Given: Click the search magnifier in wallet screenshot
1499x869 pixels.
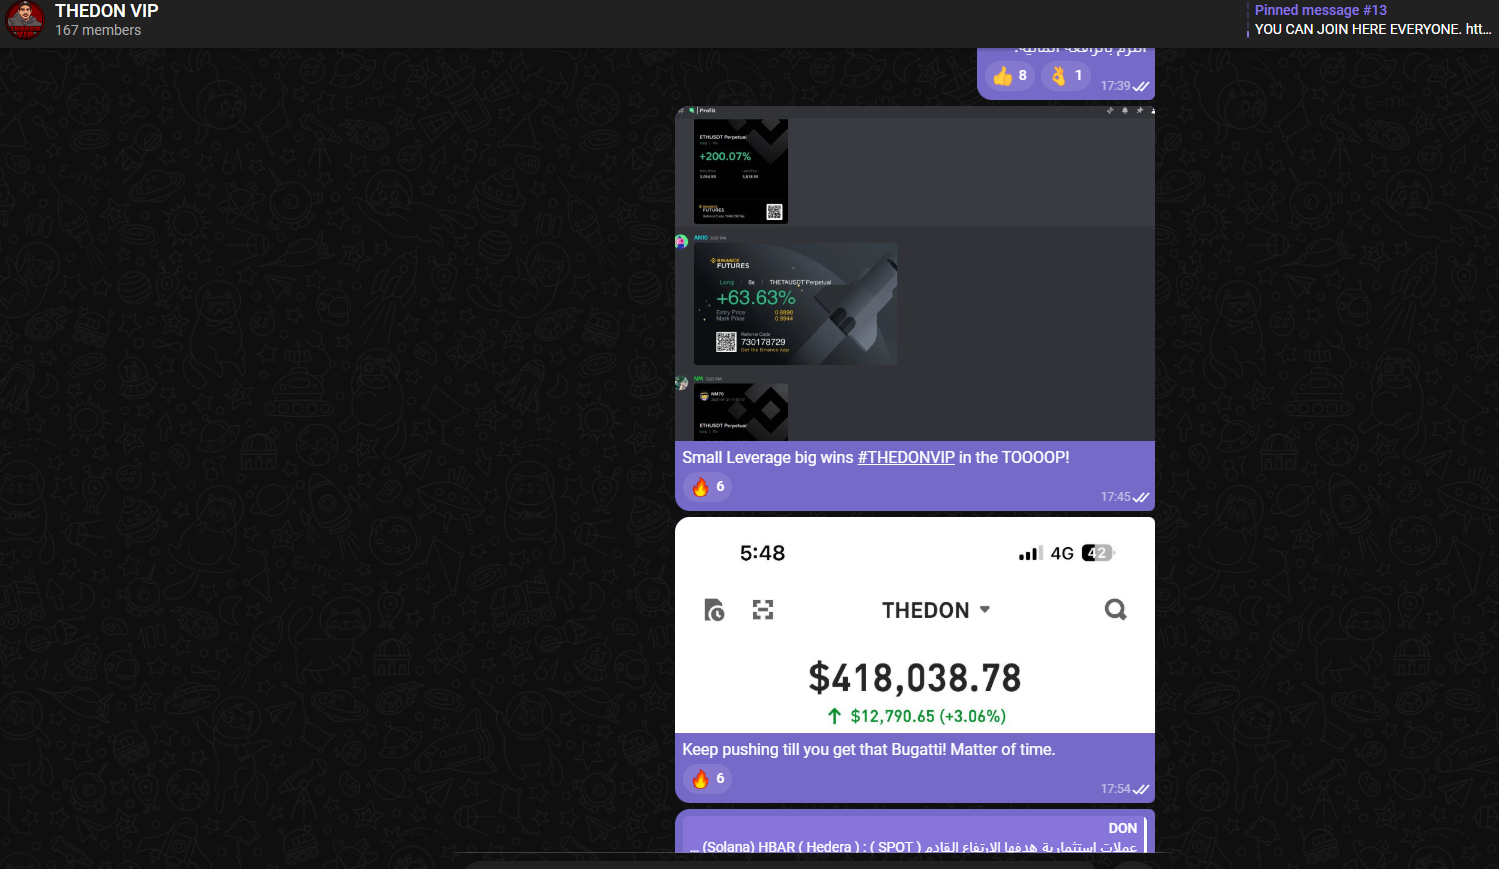Looking at the screenshot, I should click(x=1115, y=609).
